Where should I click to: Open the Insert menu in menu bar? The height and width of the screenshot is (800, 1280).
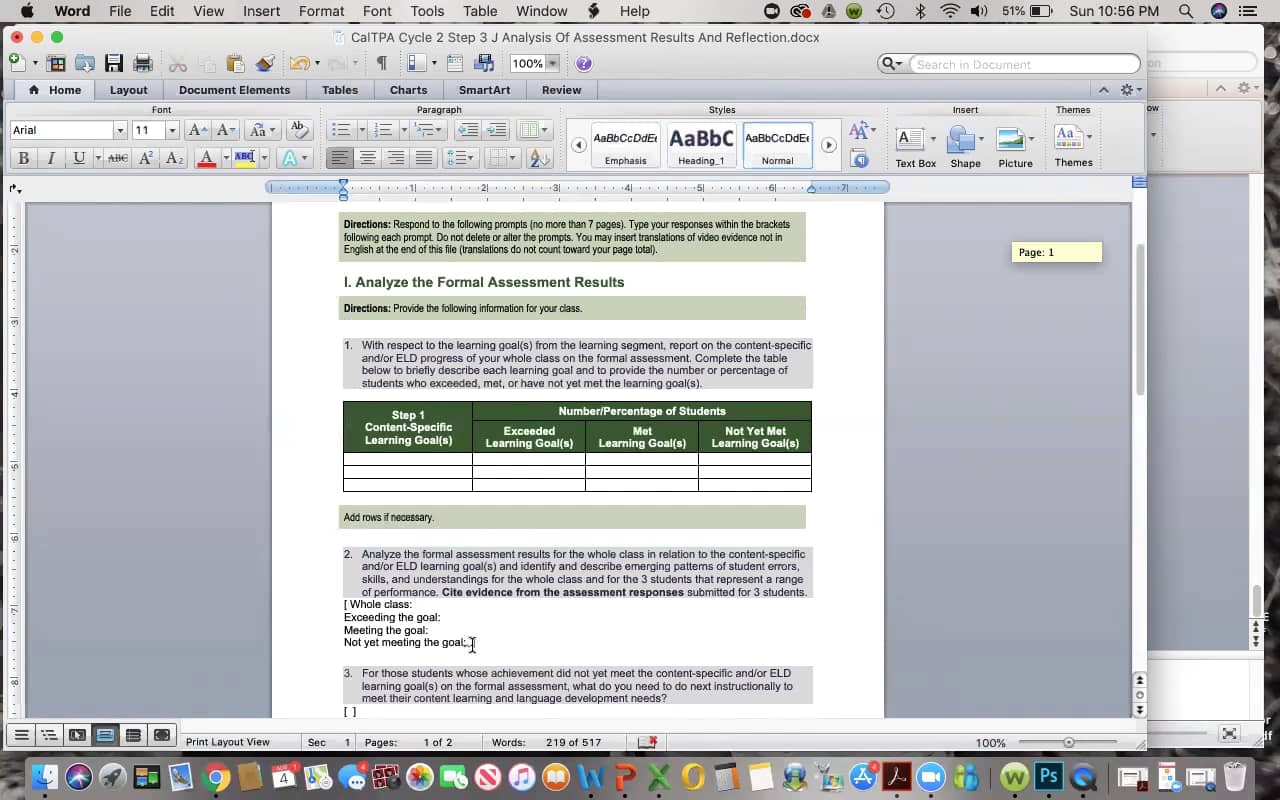[x=262, y=11]
